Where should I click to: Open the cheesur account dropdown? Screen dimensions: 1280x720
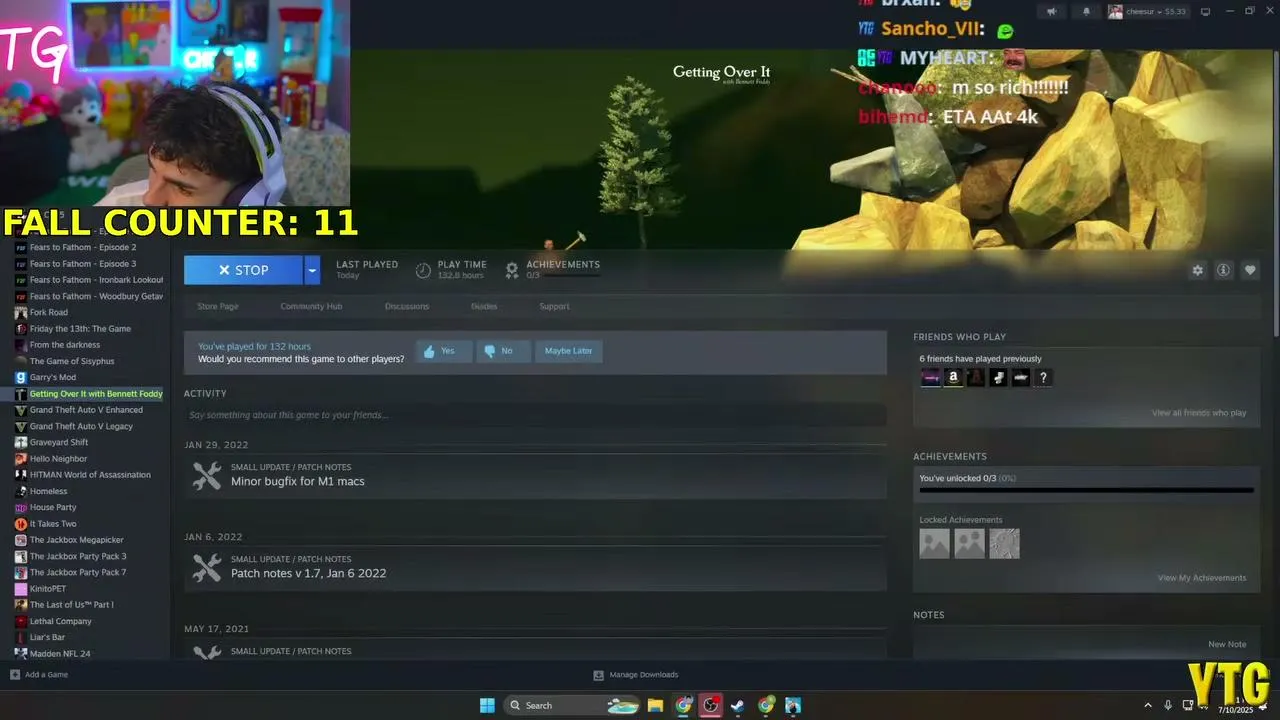point(1146,11)
